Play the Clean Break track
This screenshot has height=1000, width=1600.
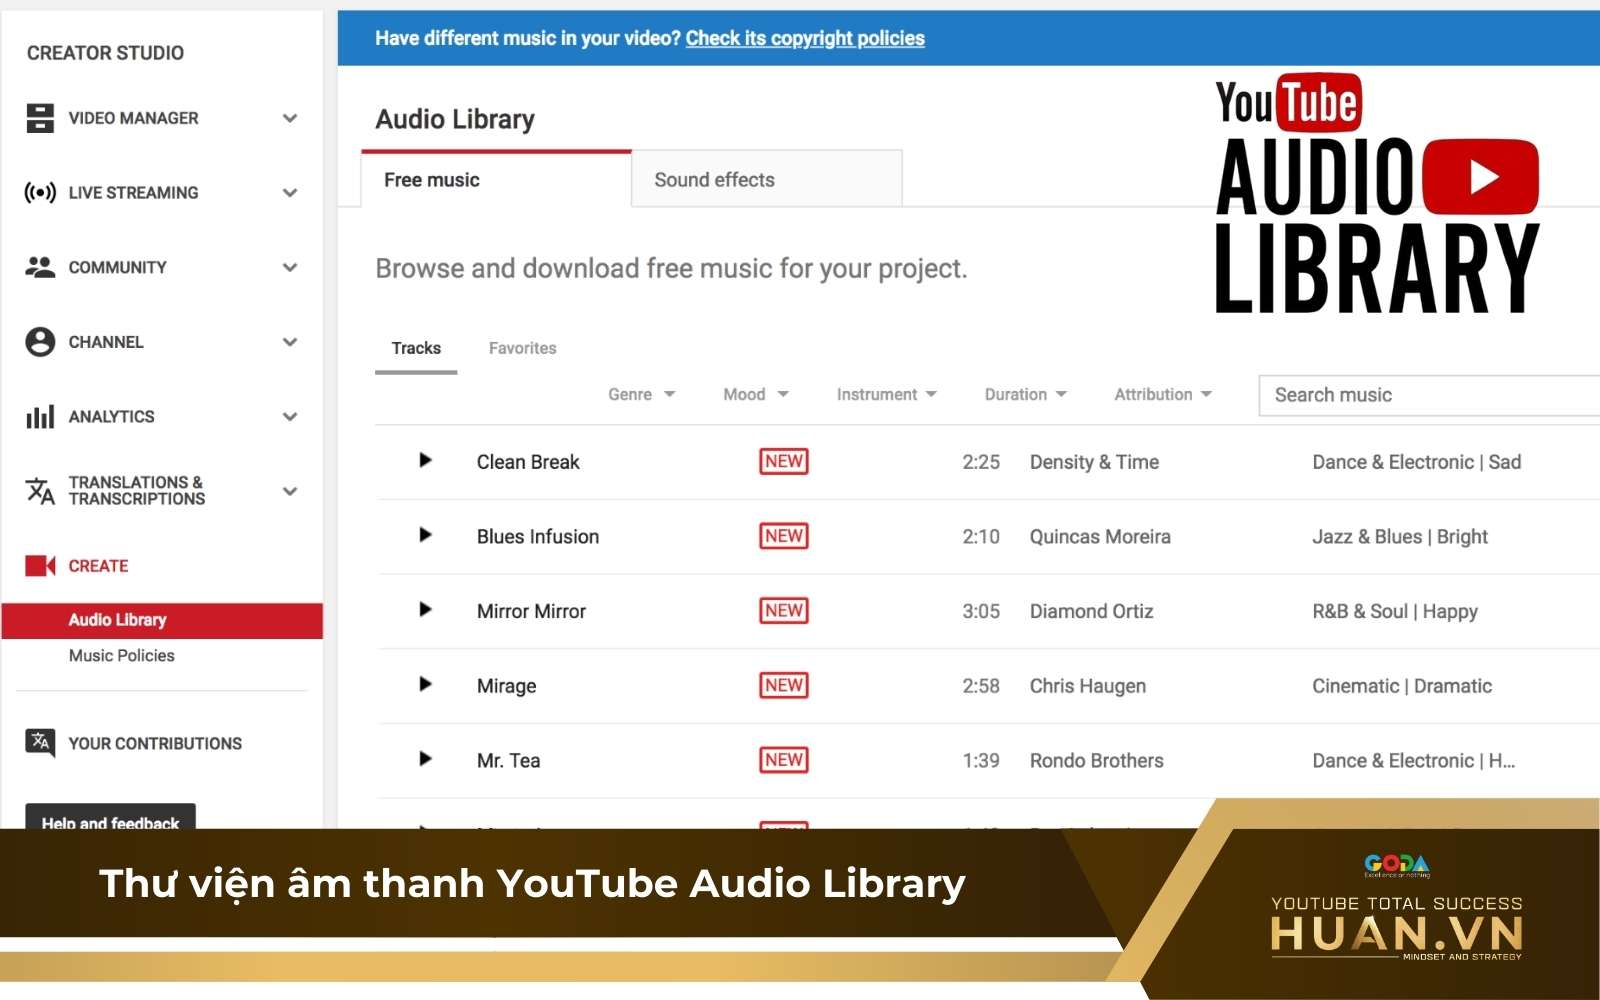(425, 460)
